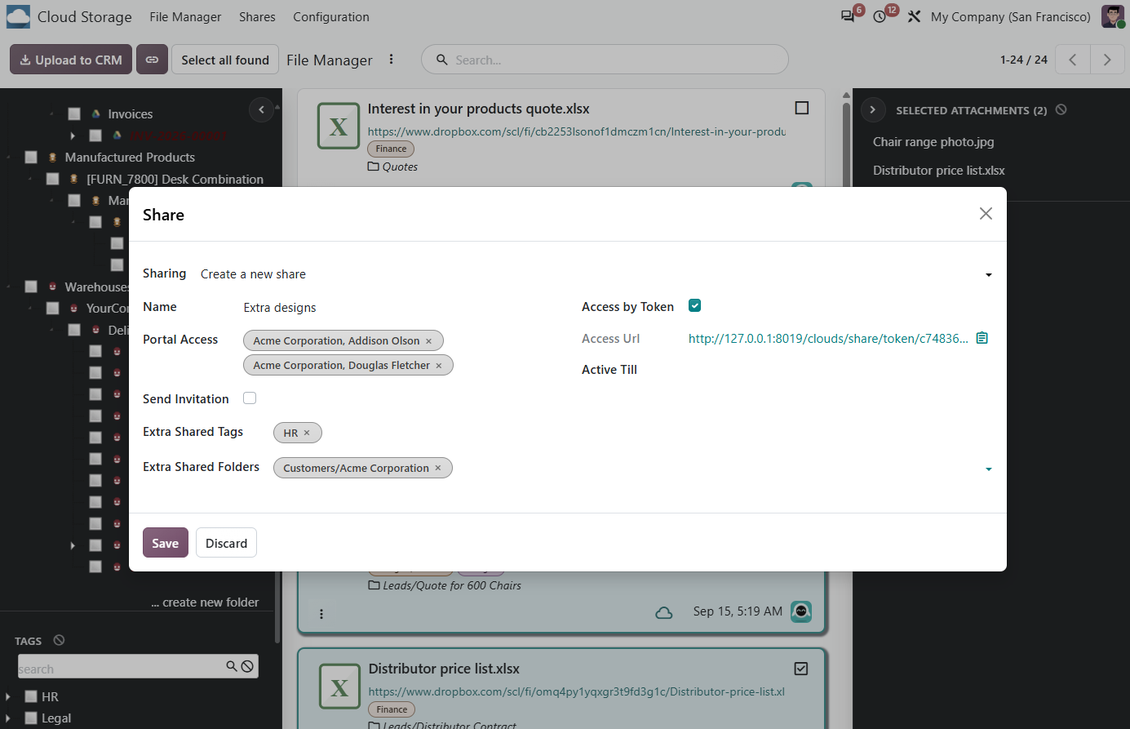Viewport: 1130px width, 729px height.
Task: Remove Customers/Acme Corporation shared folder
Action: click(437, 468)
